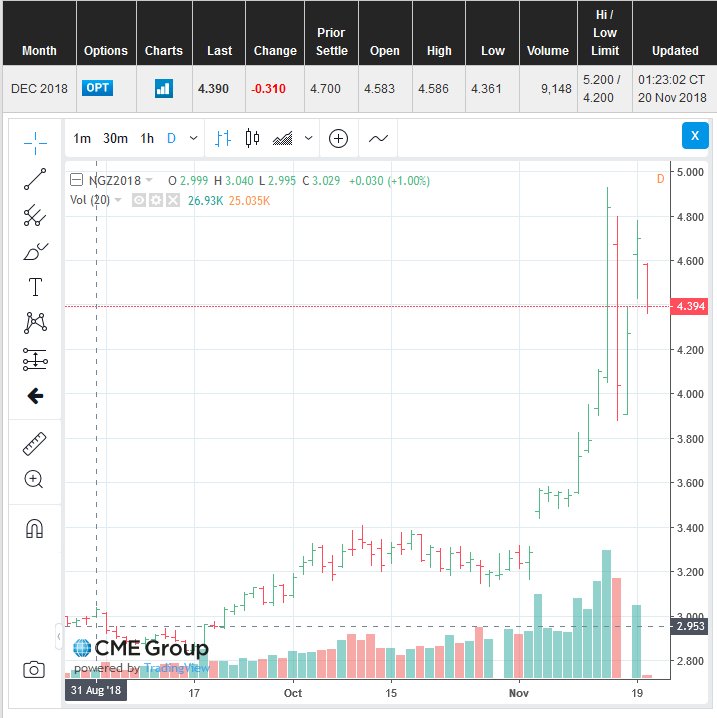The height and width of the screenshot is (718, 717).
Task: Click the 4.394 current price label
Action: [x=689, y=306]
